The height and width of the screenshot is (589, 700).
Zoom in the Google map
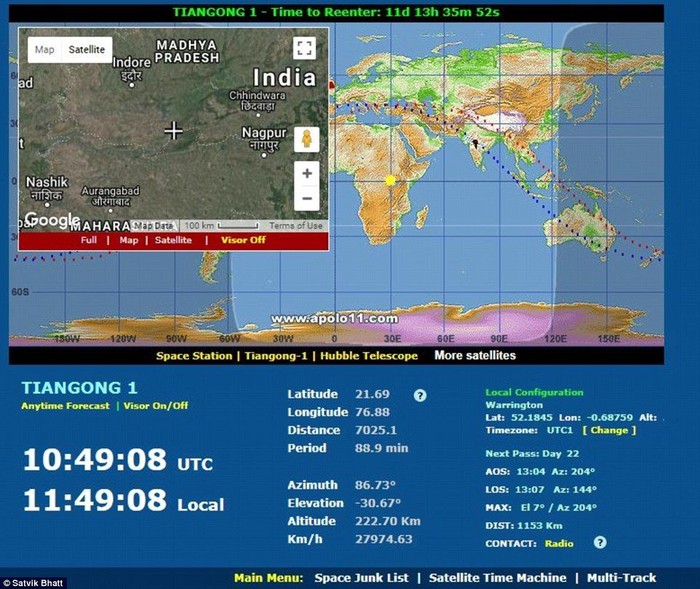point(307,173)
